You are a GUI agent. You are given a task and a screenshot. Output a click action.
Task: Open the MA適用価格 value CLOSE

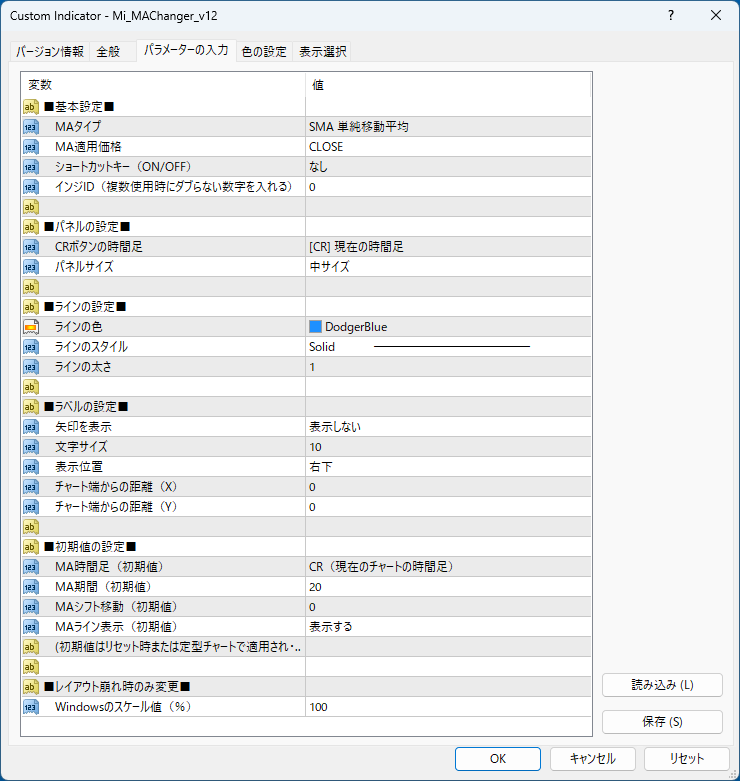(448, 147)
